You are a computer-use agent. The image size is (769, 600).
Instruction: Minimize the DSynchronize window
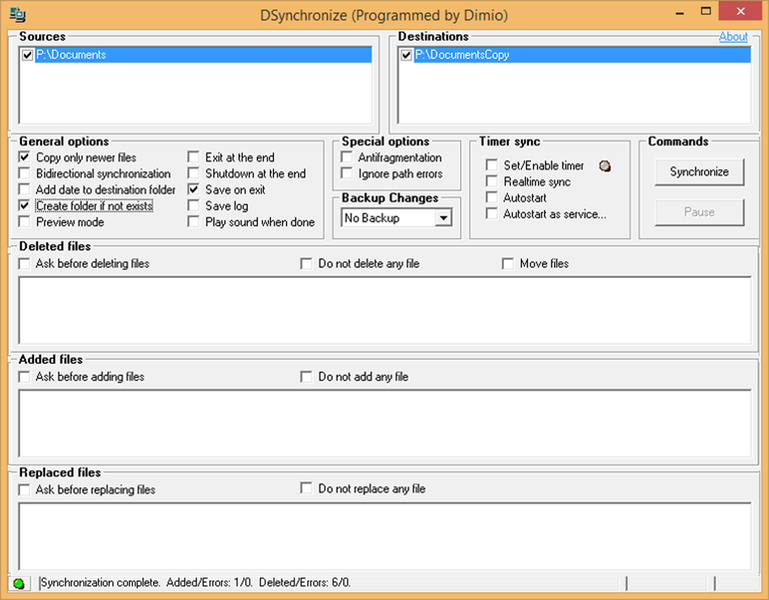point(680,13)
